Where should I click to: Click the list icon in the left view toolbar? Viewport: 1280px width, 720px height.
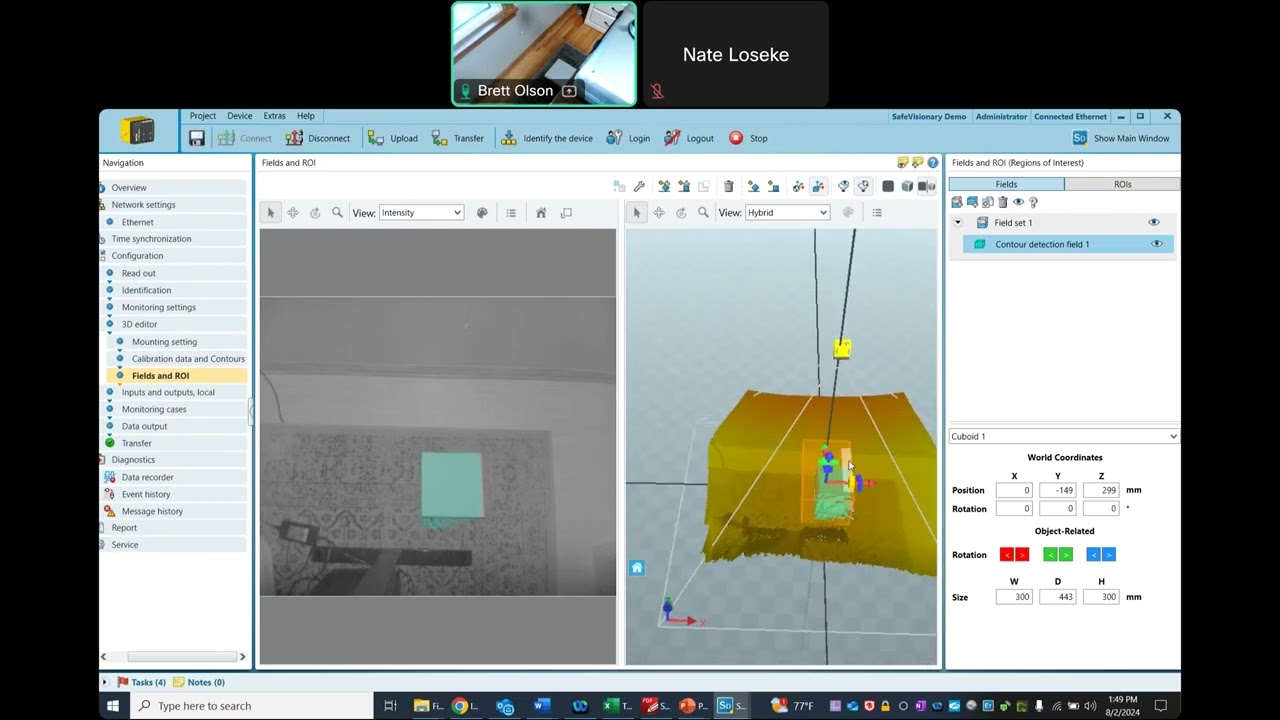pyautogui.click(x=511, y=212)
